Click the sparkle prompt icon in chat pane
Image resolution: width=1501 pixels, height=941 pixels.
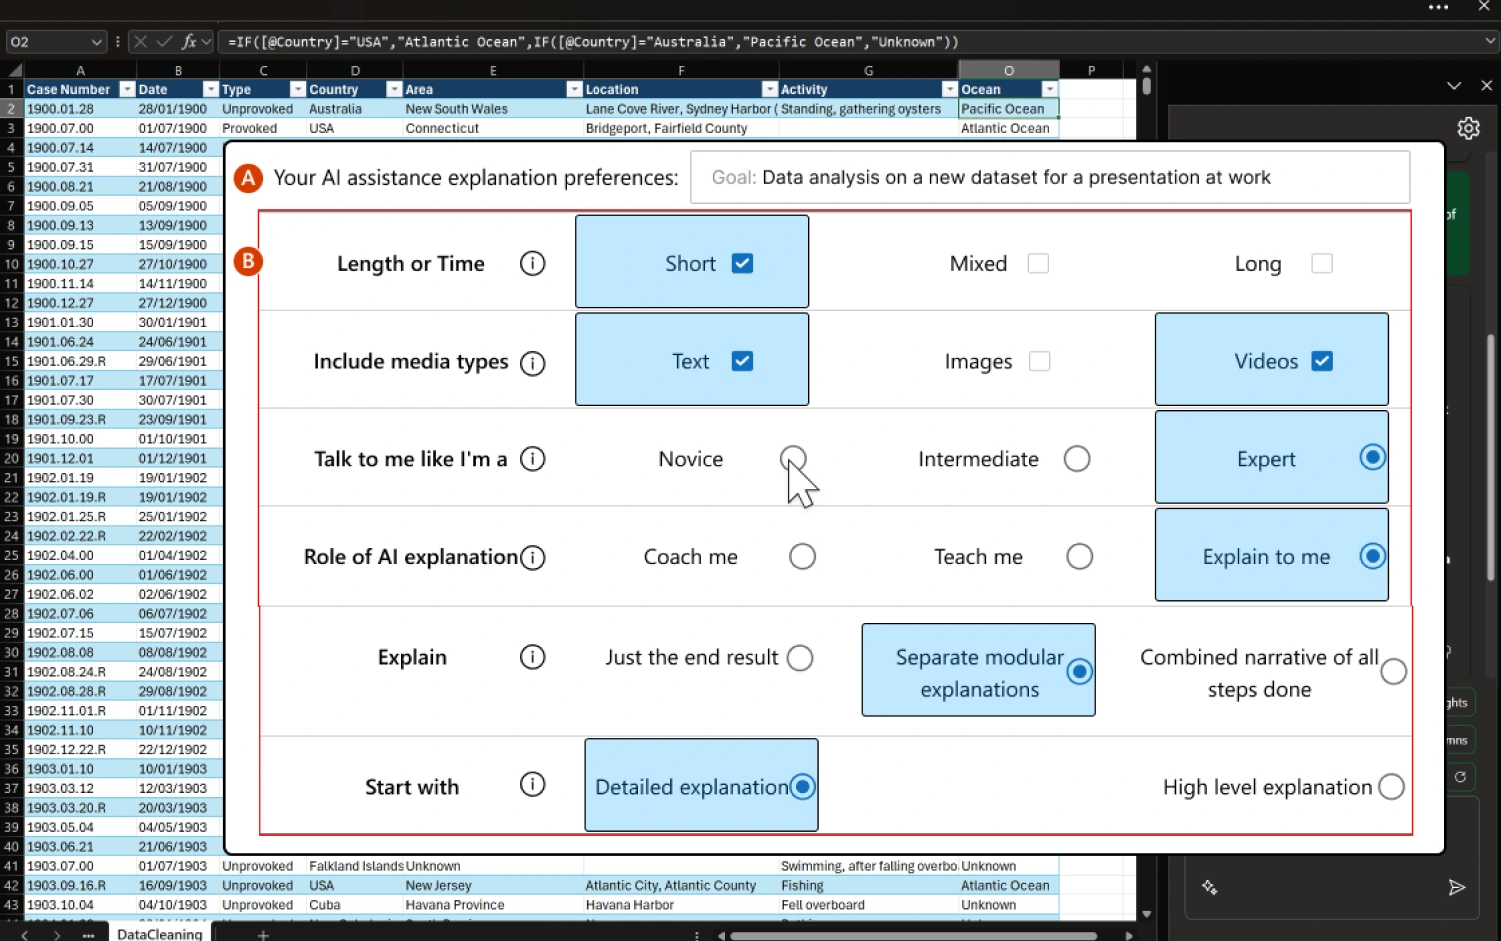(1209, 887)
